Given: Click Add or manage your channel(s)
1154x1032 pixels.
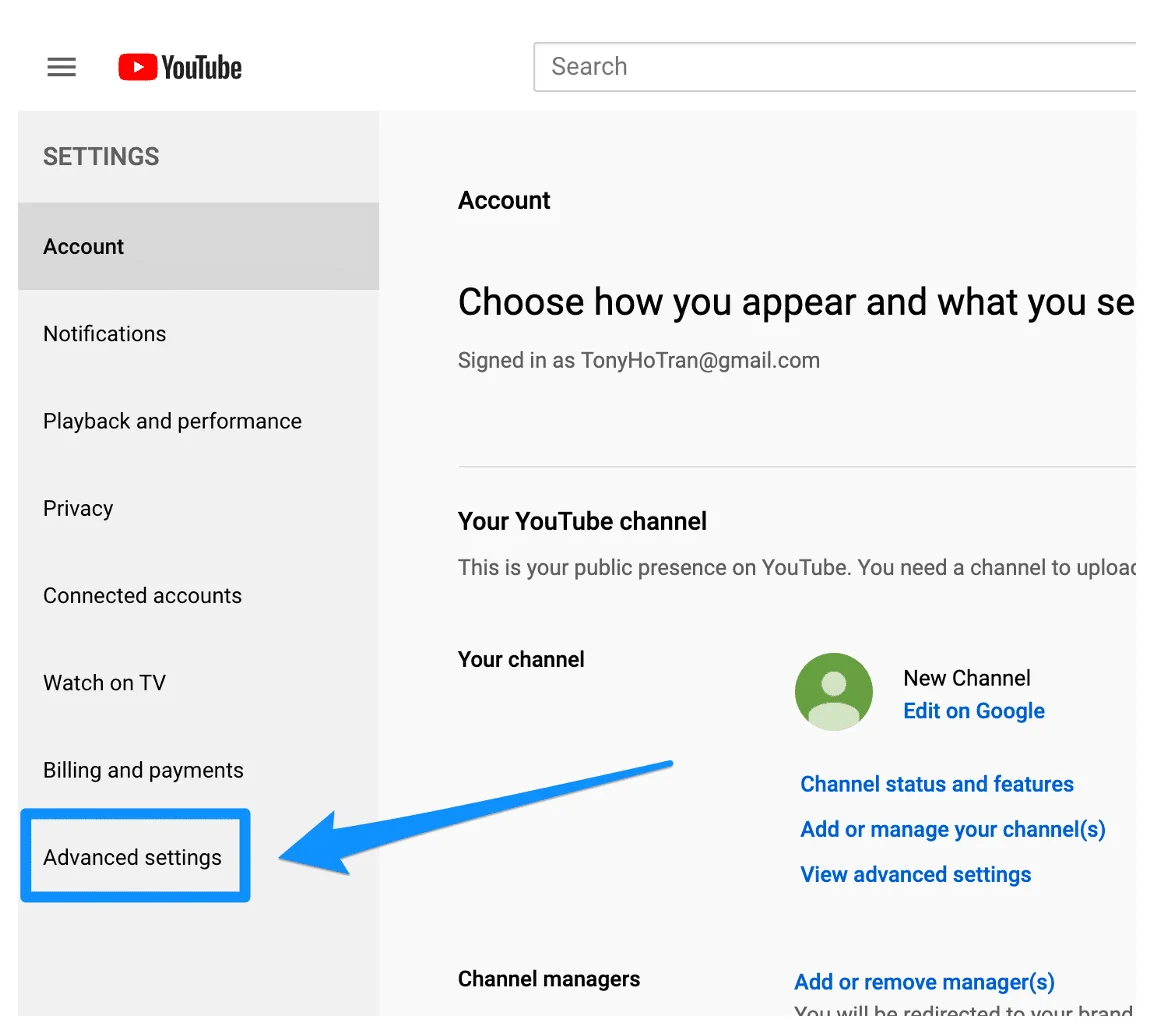Looking at the screenshot, I should (952, 829).
